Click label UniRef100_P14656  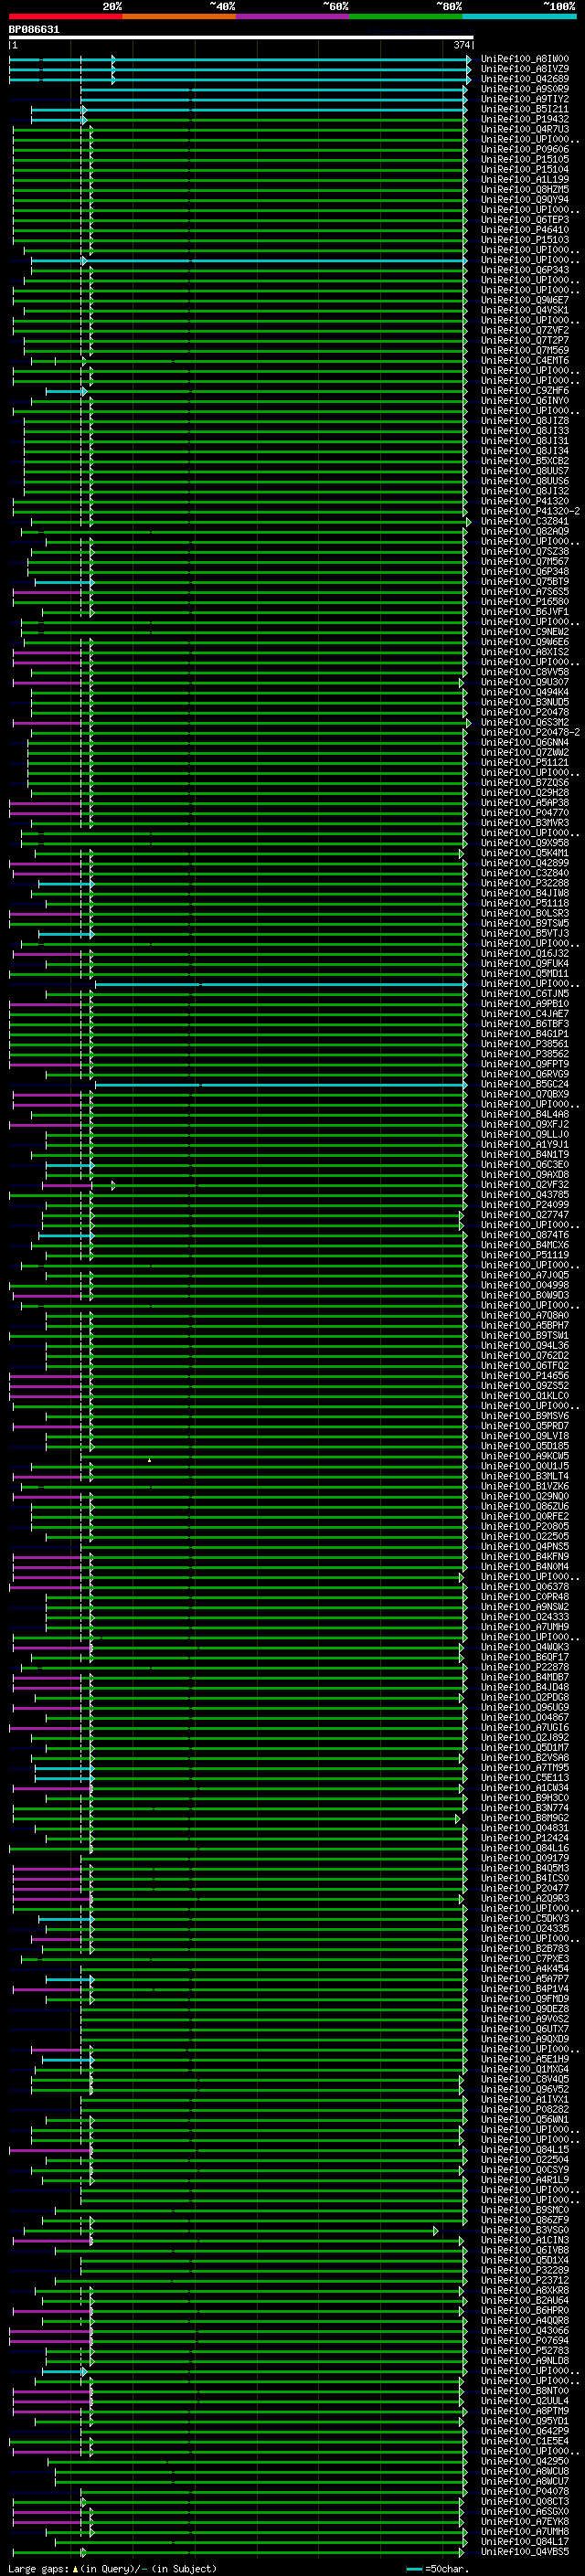pos(525,1376)
